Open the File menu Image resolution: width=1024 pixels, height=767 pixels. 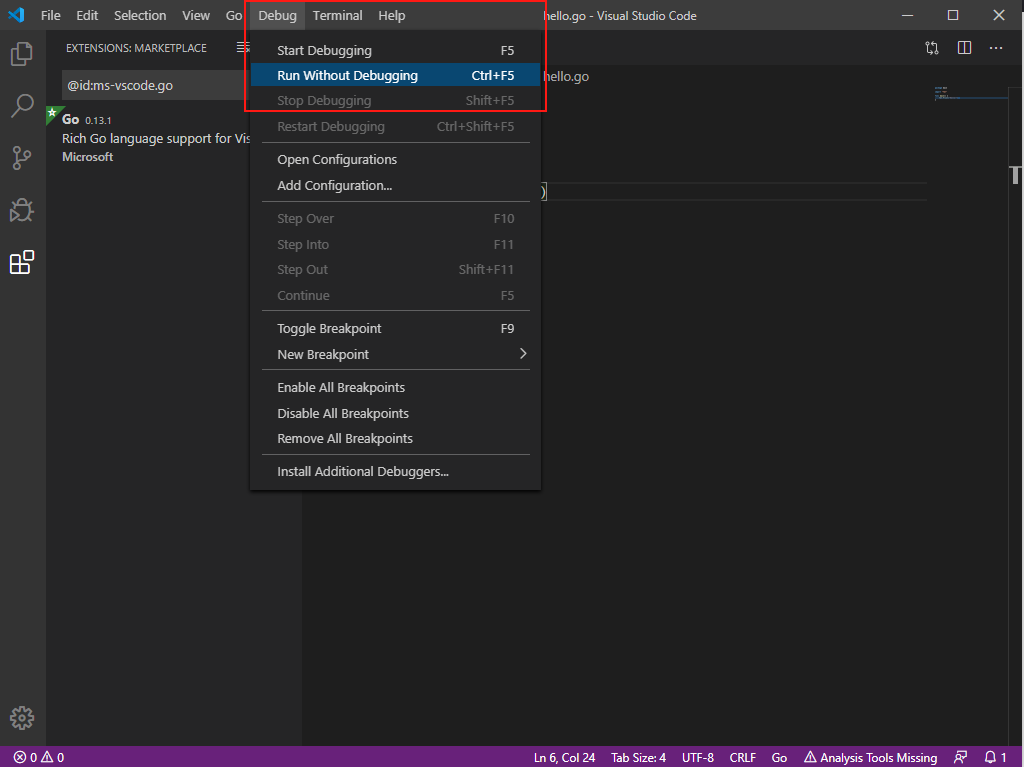pyautogui.click(x=50, y=15)
